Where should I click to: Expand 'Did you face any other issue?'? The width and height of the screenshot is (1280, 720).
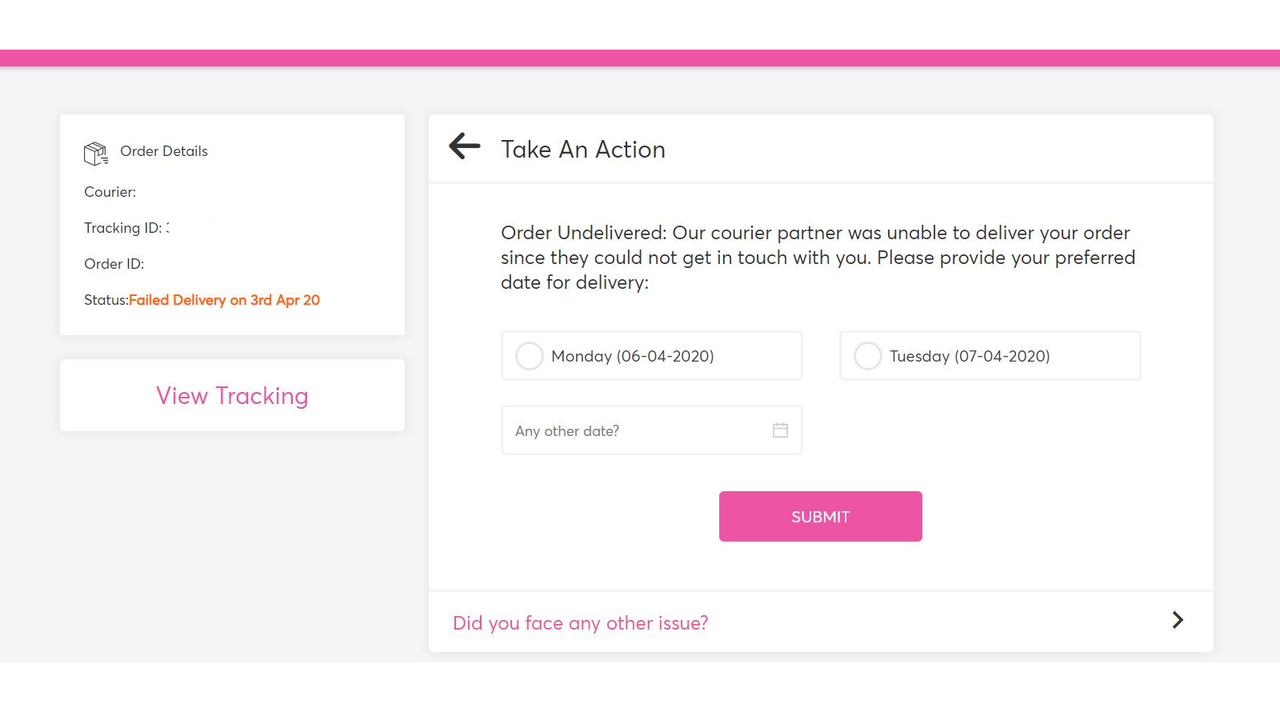(x=580, y=622)
